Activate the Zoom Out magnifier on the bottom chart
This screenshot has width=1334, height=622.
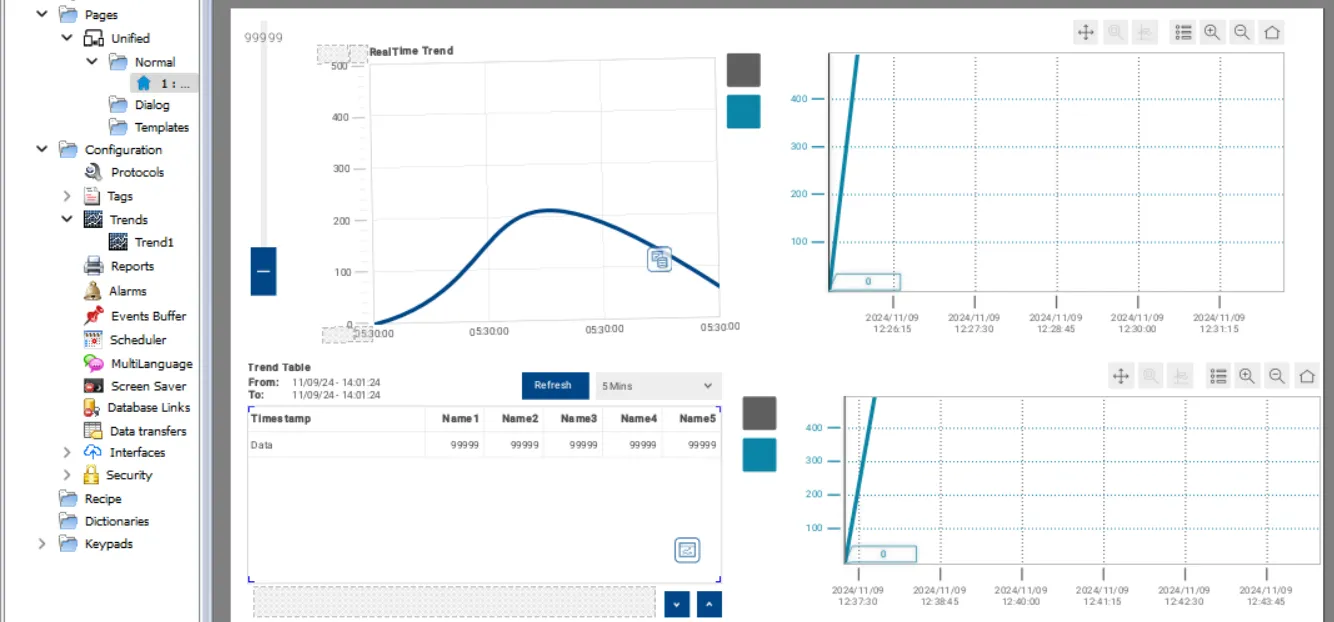1277,377
